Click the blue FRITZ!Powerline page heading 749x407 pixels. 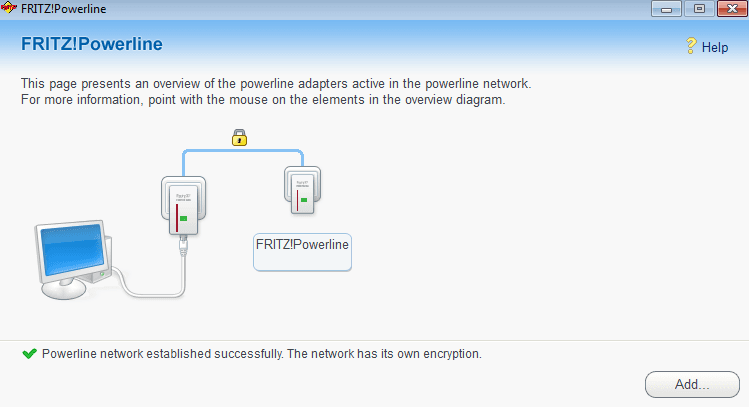(x=92, y=45)
